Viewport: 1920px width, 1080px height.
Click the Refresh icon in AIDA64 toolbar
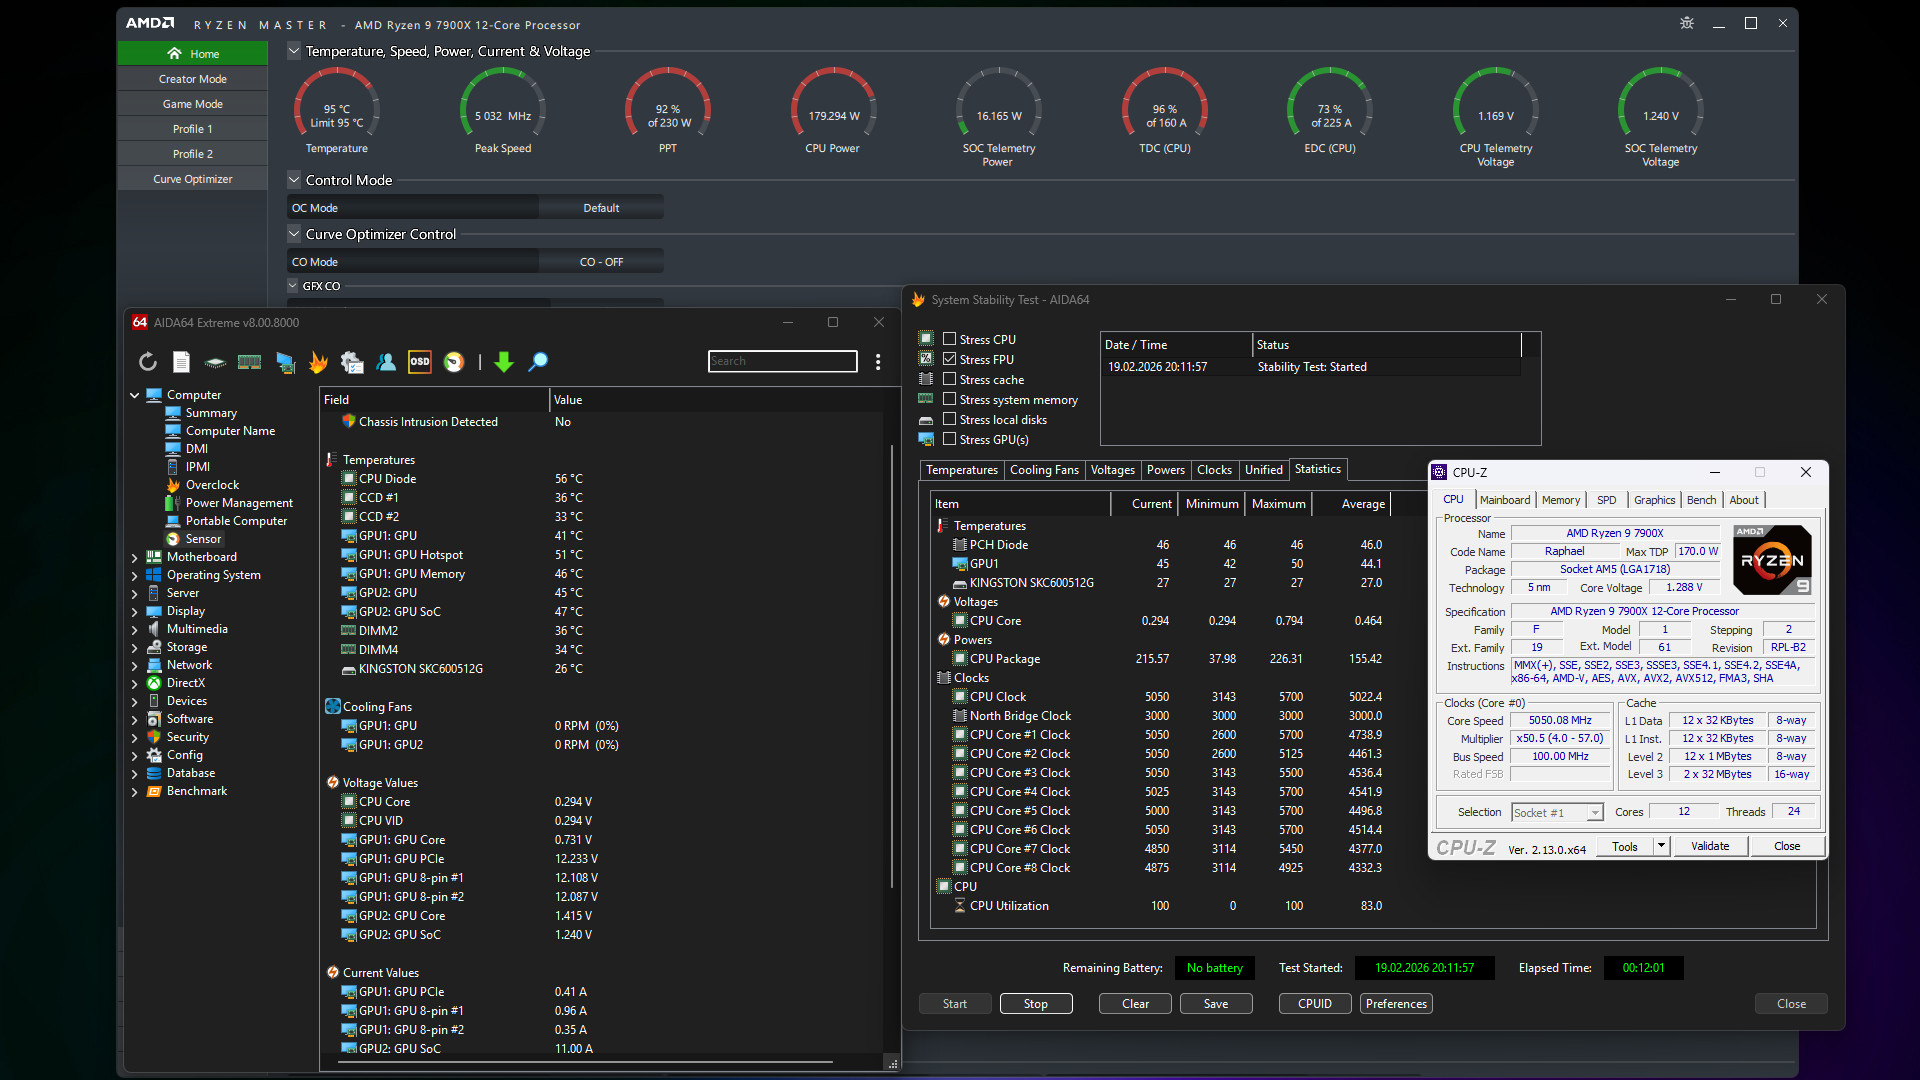(148, 362)
